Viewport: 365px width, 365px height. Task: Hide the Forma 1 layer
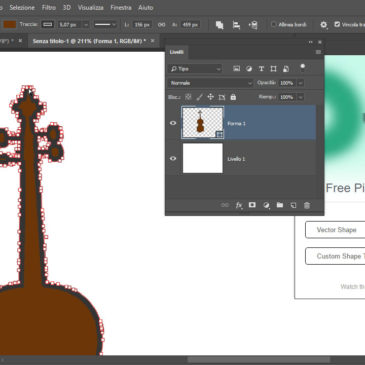[173, 123]
